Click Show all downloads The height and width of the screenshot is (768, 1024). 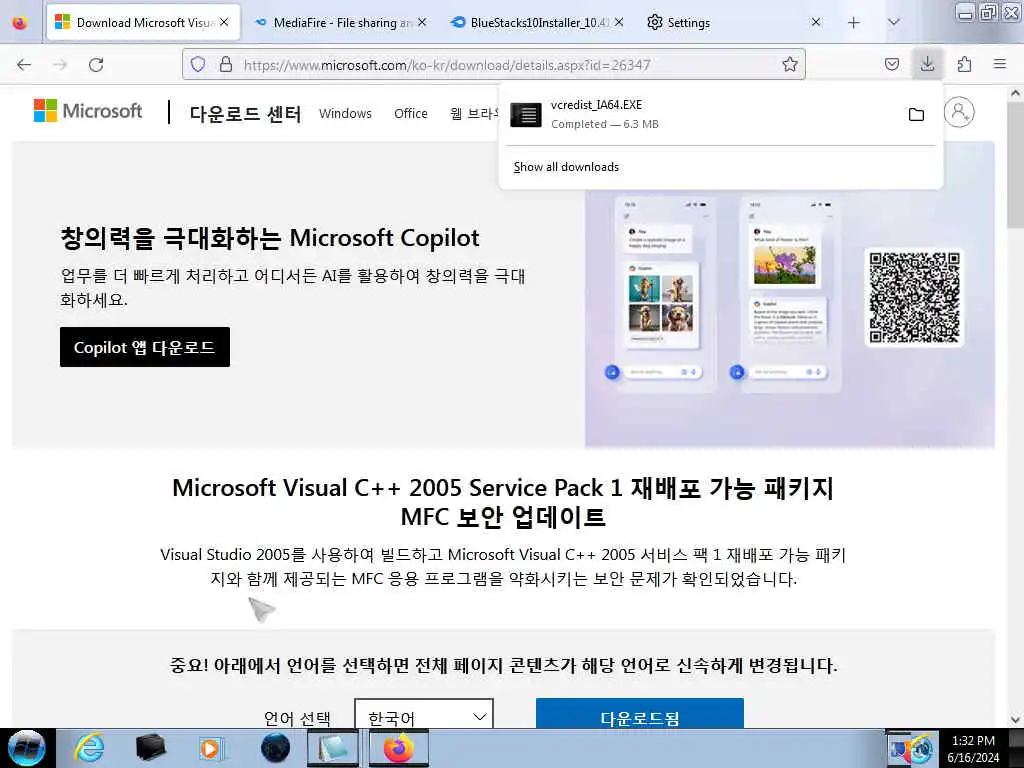(566, 167)
